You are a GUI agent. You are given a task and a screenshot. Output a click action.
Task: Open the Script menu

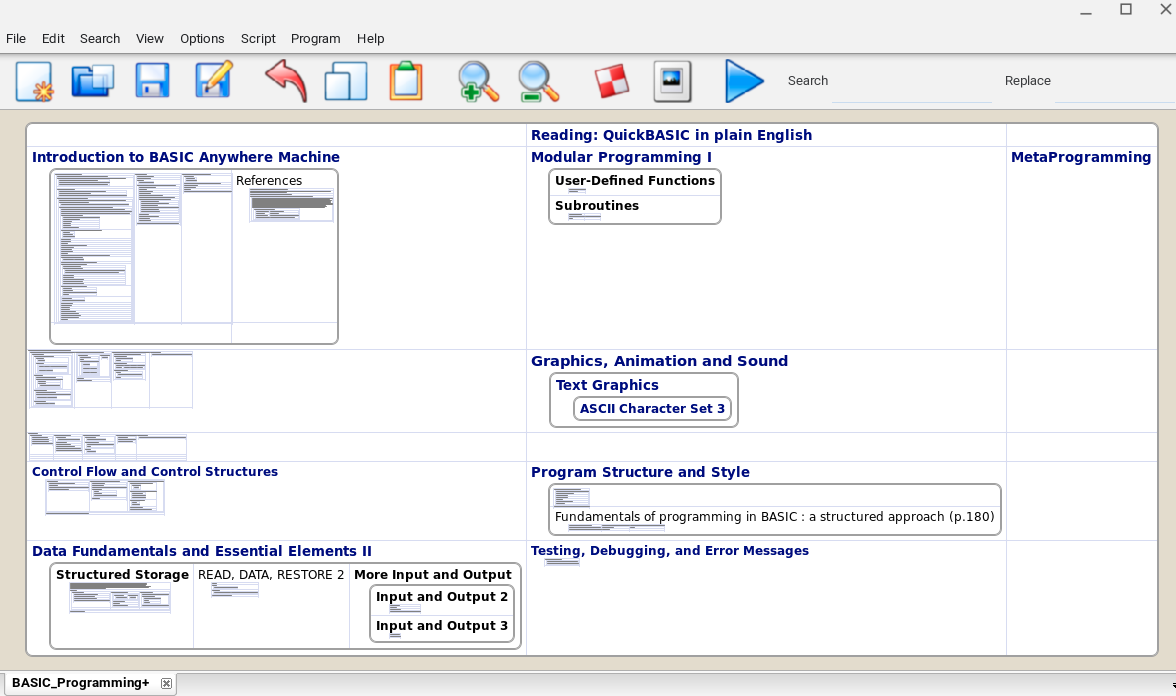click(x=258, y=38)
